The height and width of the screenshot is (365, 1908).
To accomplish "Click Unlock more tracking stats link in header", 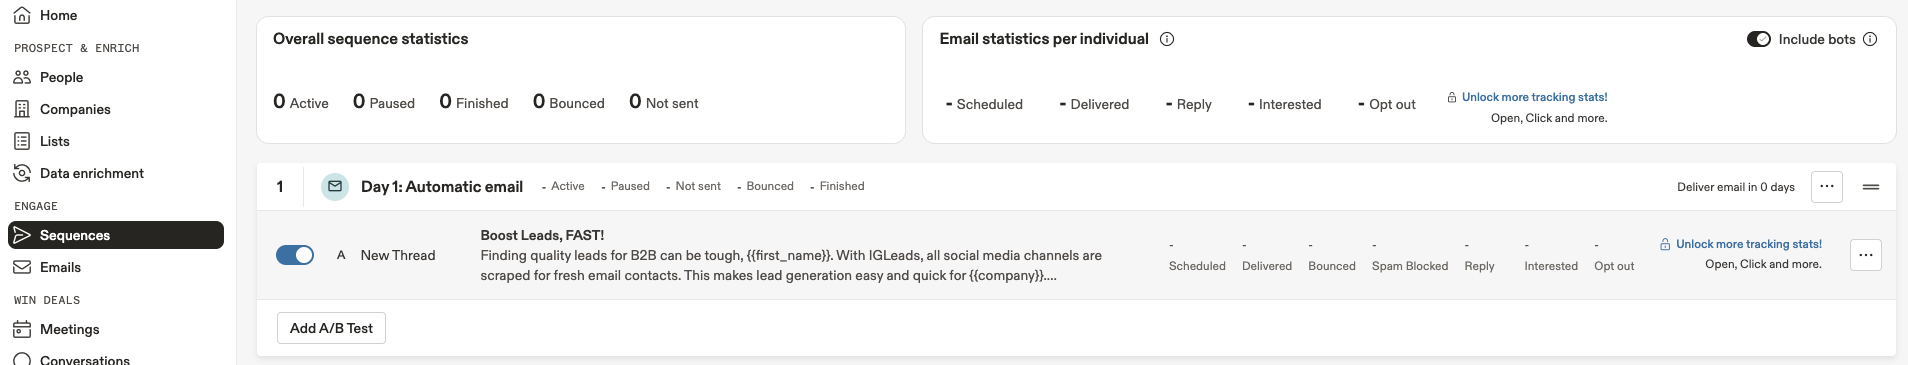I will 1534,97.
